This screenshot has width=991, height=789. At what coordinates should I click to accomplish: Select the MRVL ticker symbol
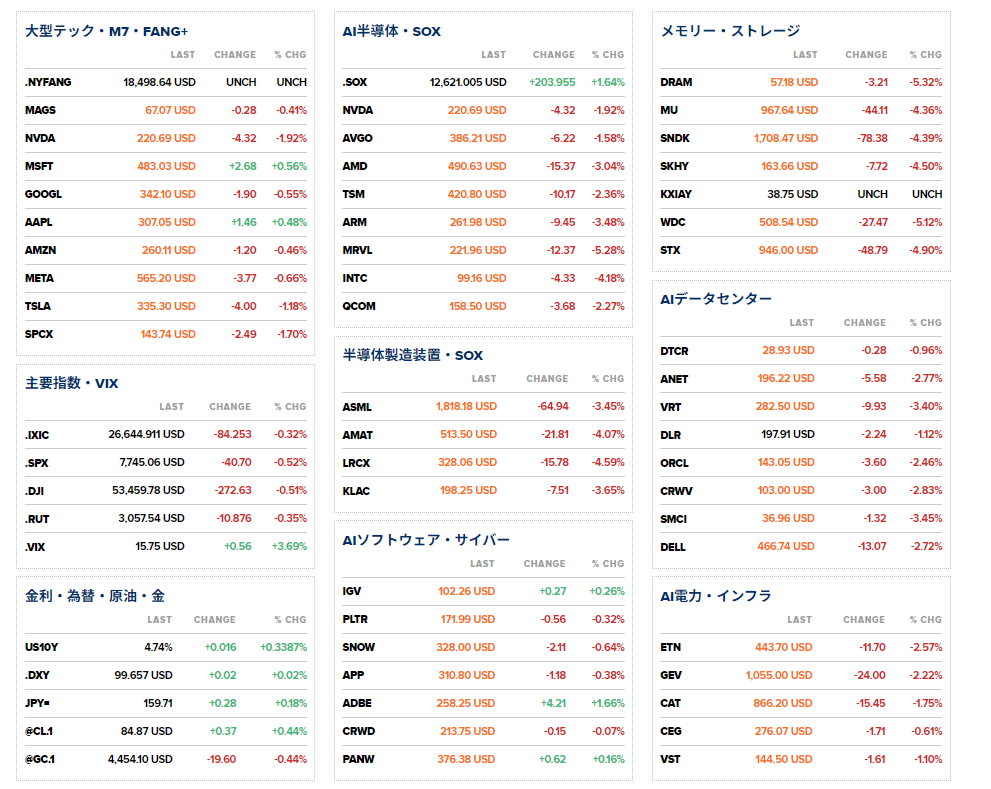tap(358, 250)
